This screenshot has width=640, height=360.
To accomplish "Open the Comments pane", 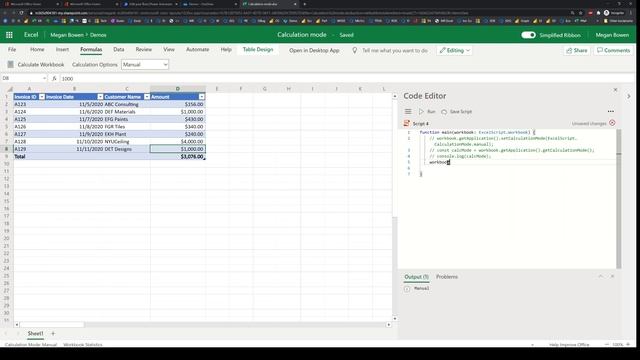I will tap(613, 50).
